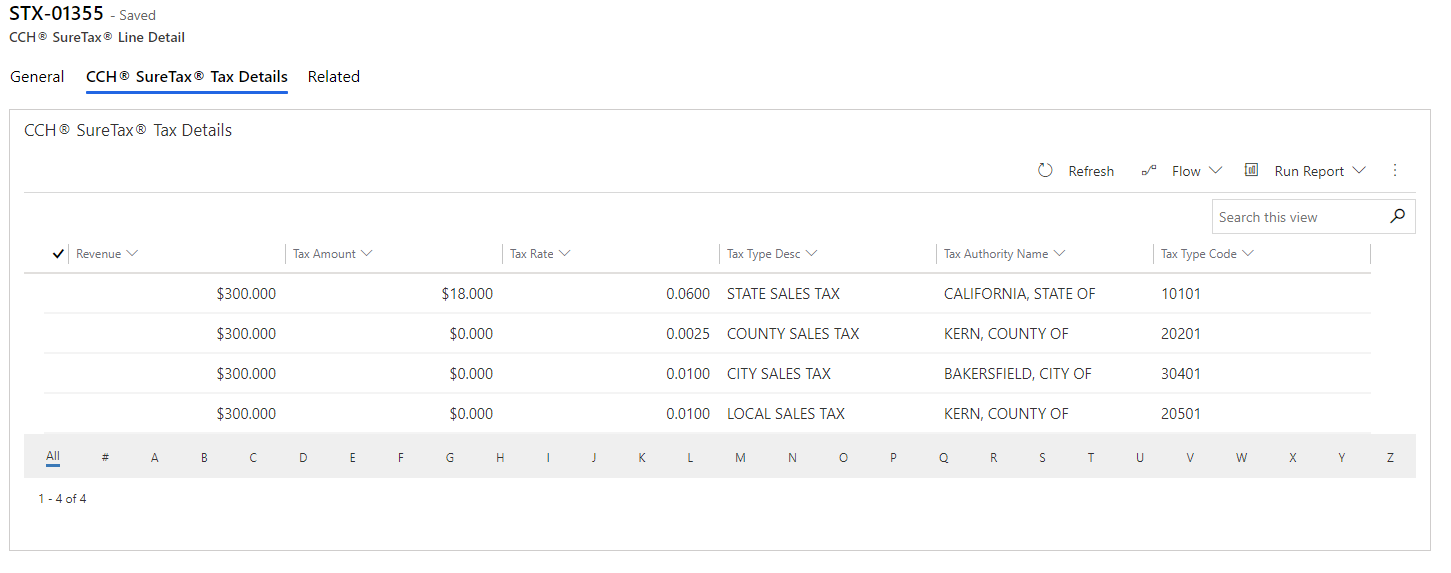
Task: Filter records by letter M
Action: click(740, 458)
